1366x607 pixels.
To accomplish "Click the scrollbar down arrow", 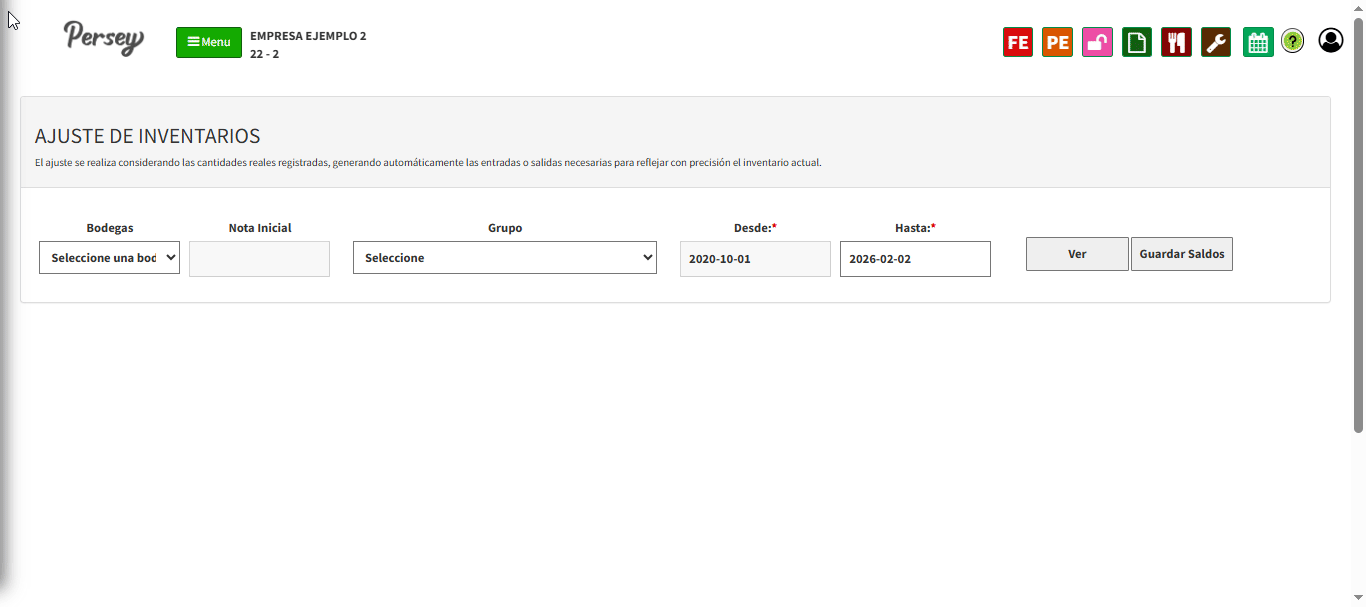I will click(1358, 598).
